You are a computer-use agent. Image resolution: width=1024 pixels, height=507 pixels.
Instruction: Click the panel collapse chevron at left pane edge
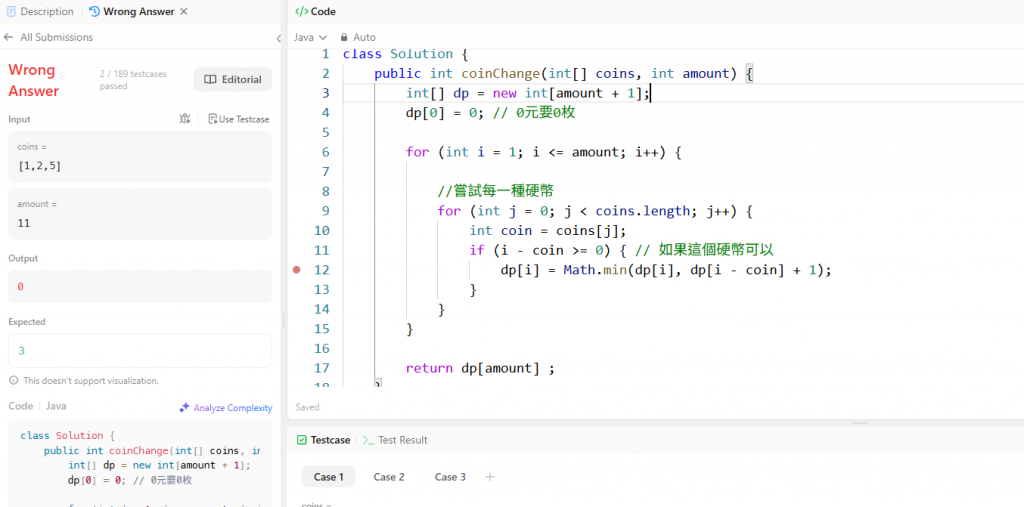pos(280,39)
